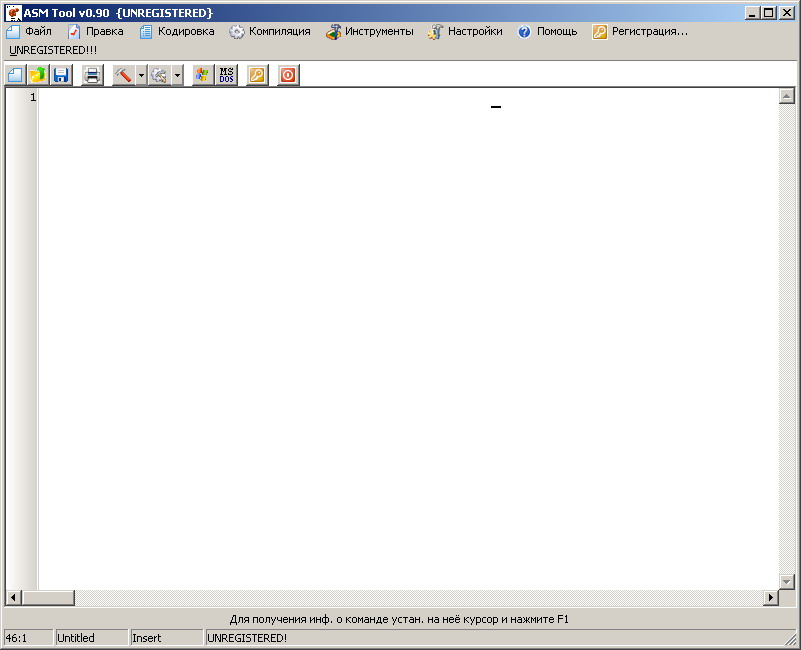Click the key registration toolbar icon
This screenshot has width=801, height=650.
pyautogui.click(x=257, y=75)
